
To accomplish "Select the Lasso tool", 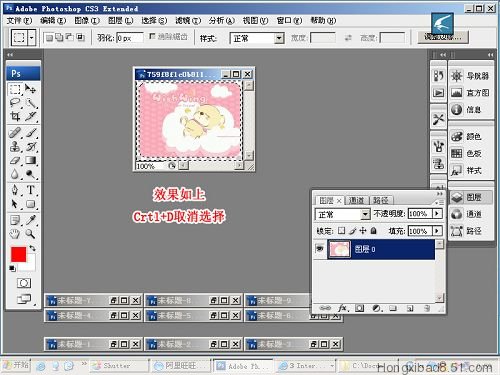I will click(x=15, y=103).
